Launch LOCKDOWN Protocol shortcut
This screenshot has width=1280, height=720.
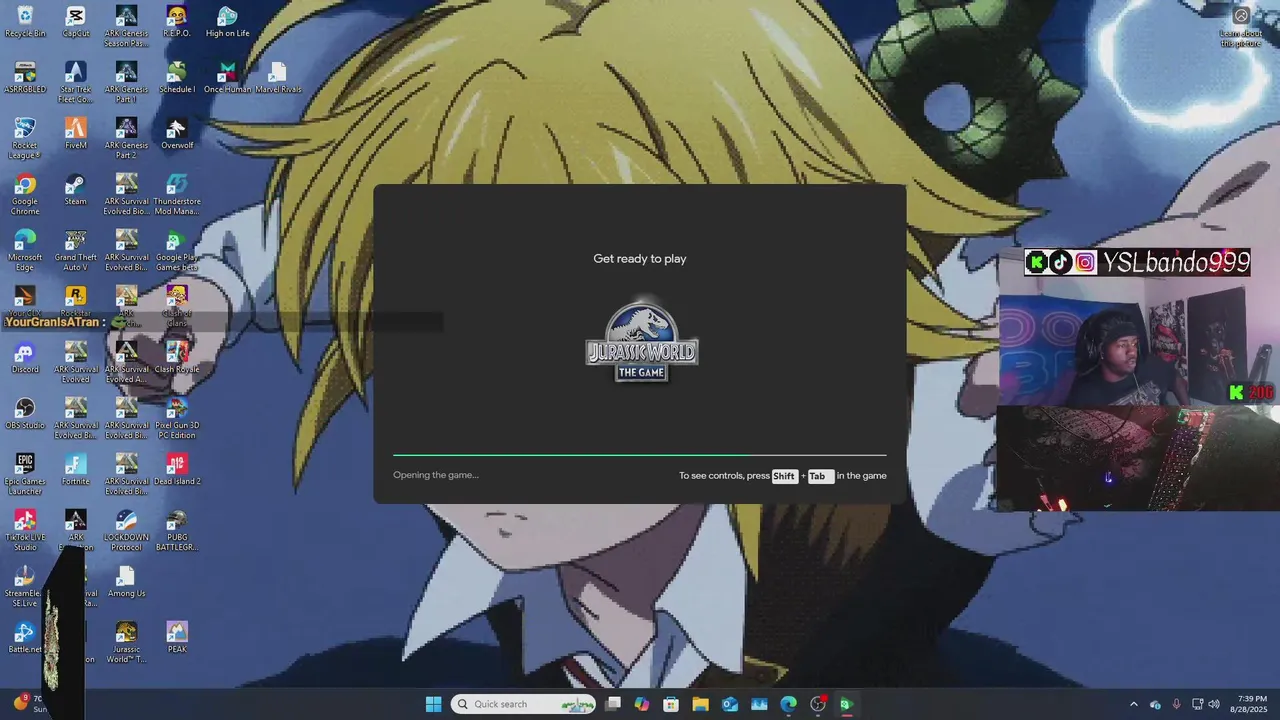[126, 530]
